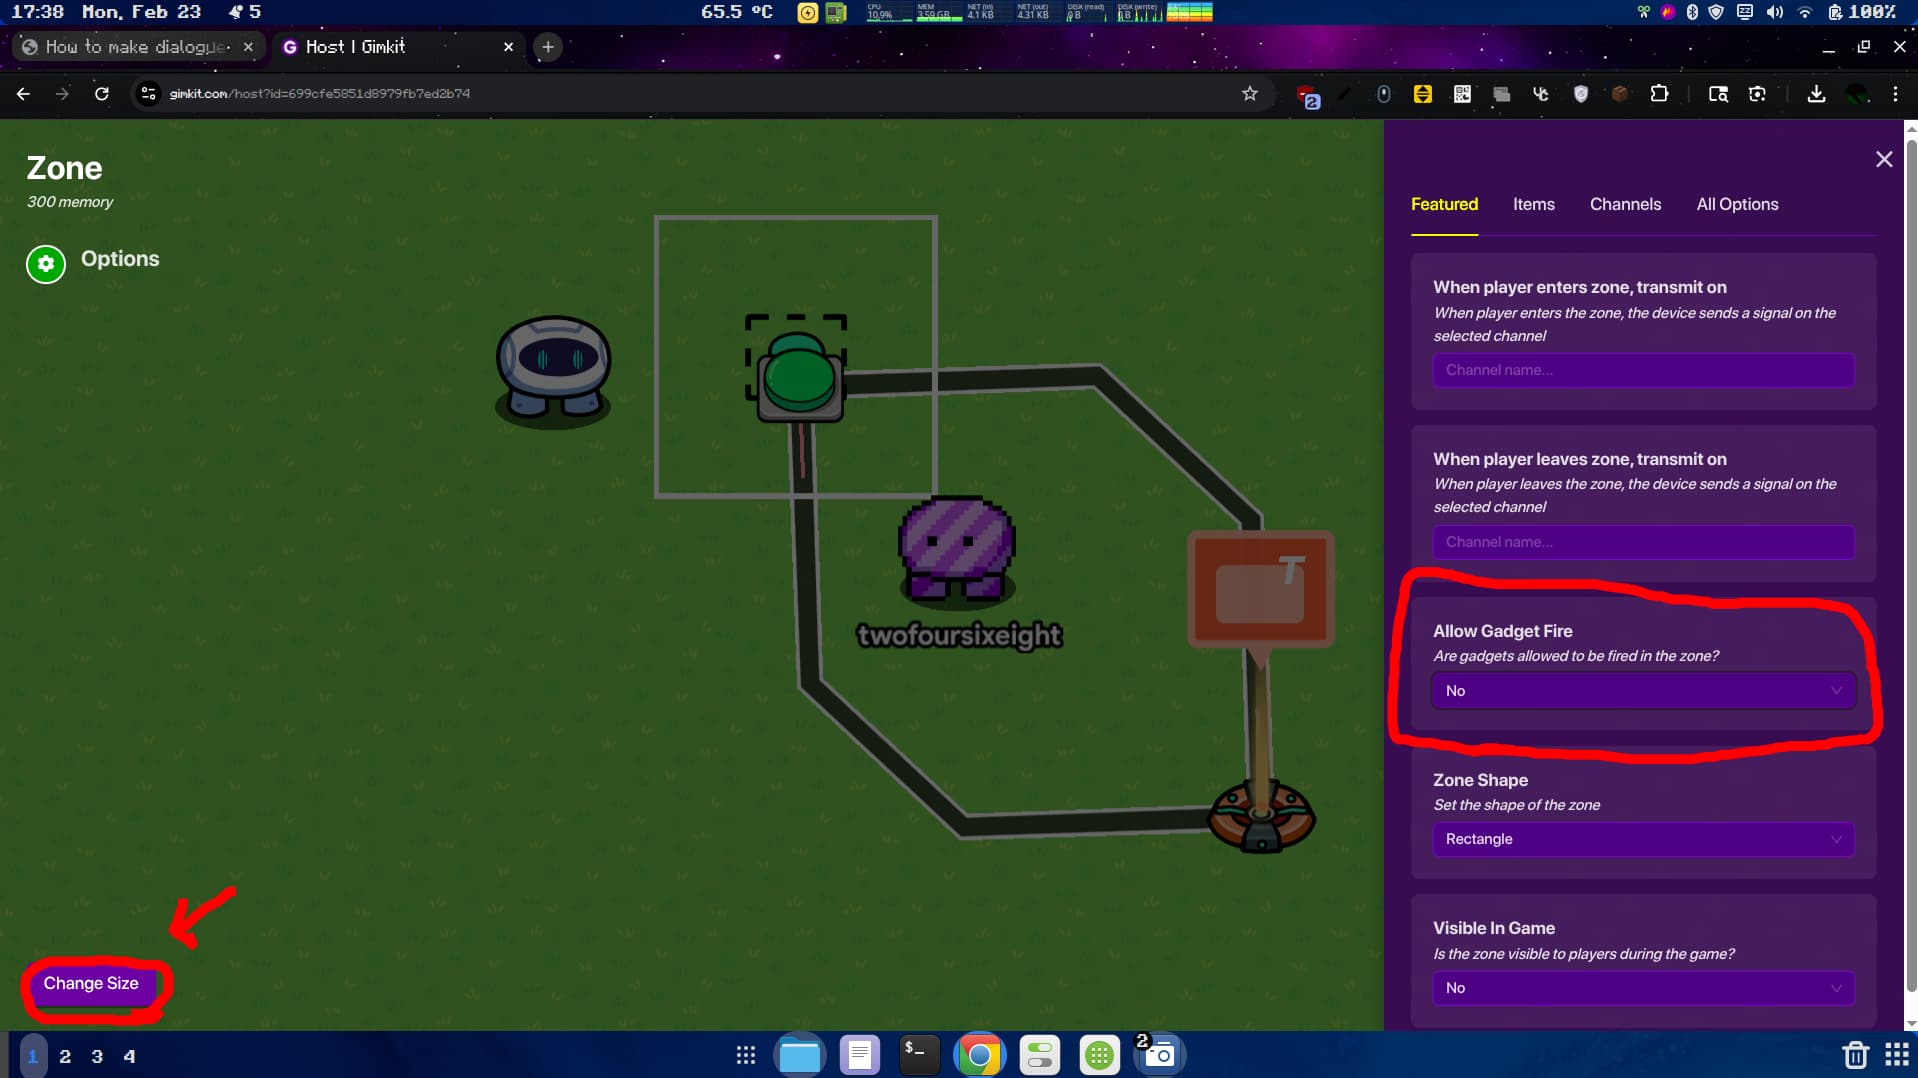Open the extensions puzzle icon
The width and height of the screenshot is (1918, 1078).
[1659, 94]
